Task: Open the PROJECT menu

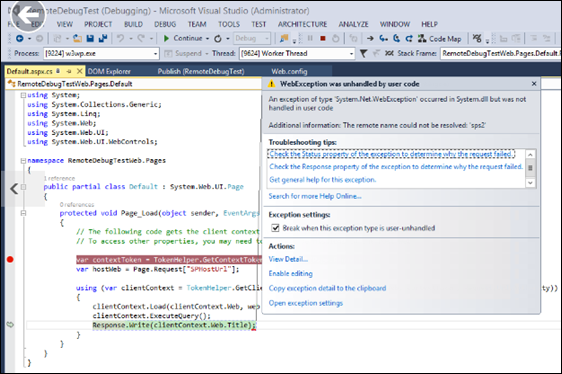Action: pyautogui.click(x=98, y=24)
